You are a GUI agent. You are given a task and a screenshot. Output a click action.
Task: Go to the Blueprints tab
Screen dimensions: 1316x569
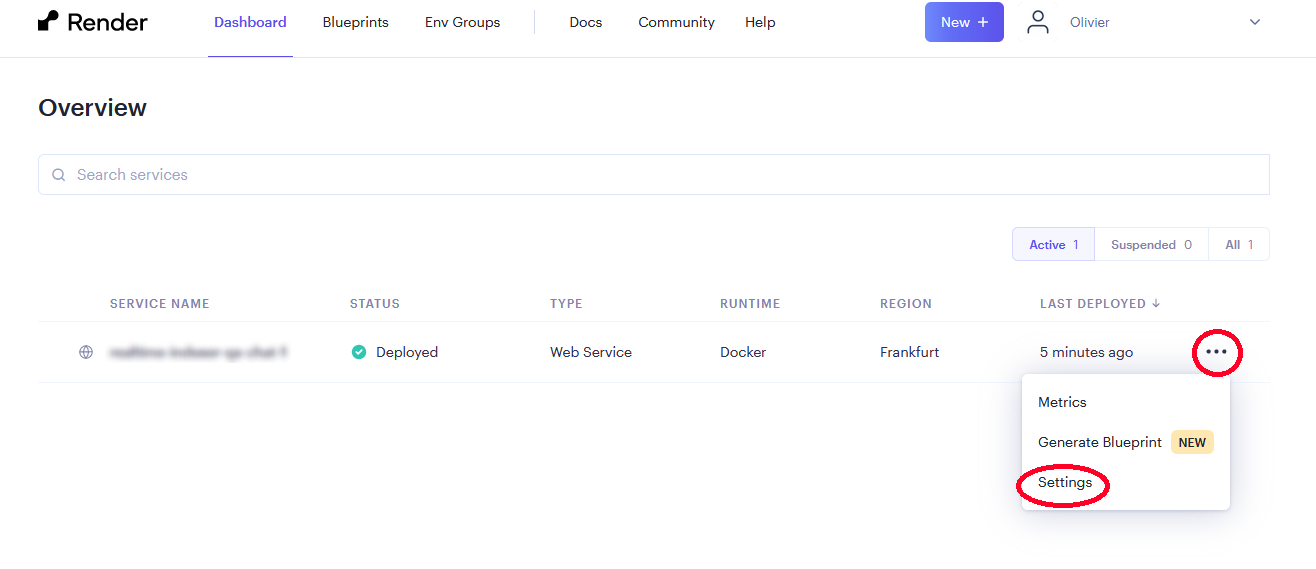coord(355,22)
